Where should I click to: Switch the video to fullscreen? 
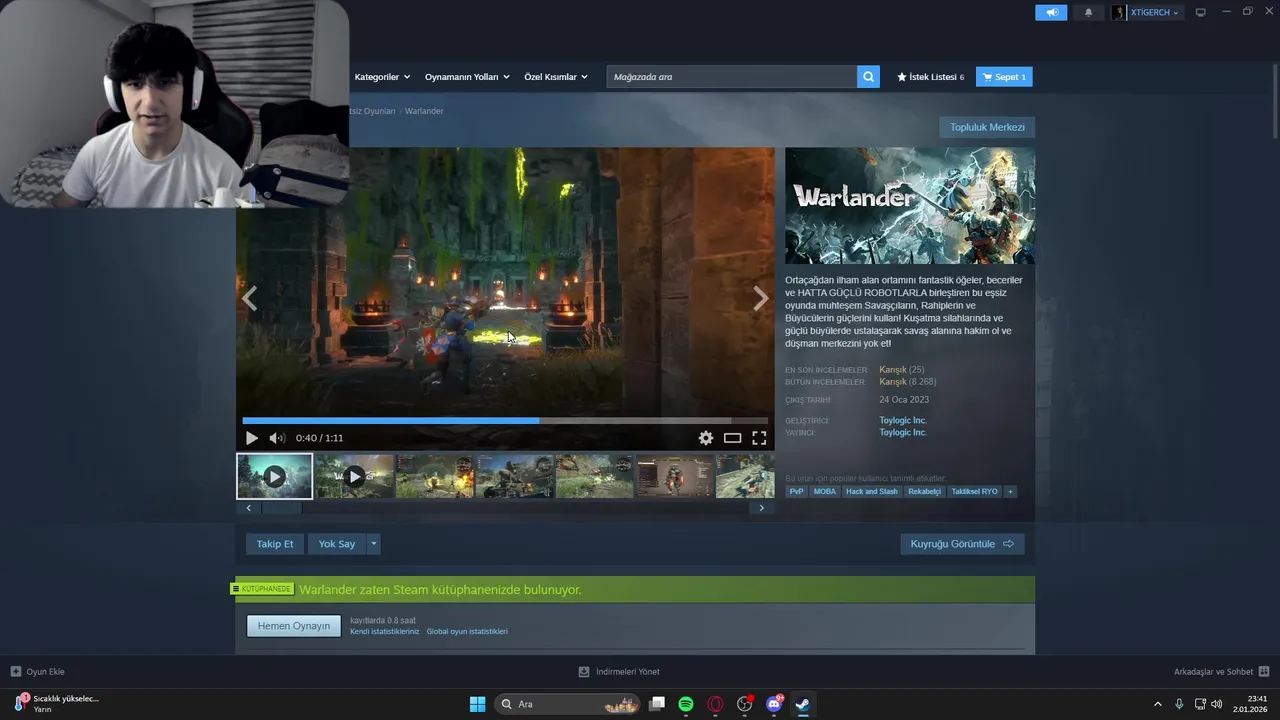click(x=759, y=438)
